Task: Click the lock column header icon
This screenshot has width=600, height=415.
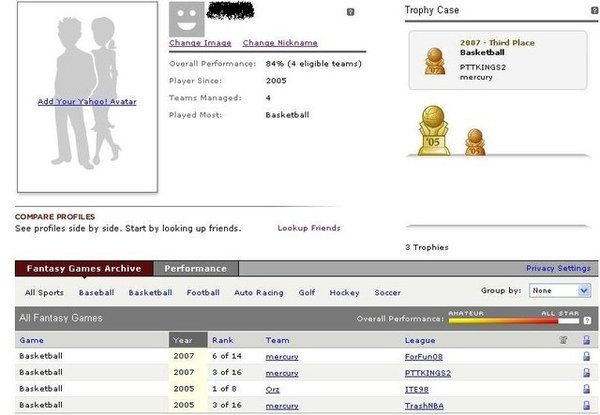Action: 586,340
